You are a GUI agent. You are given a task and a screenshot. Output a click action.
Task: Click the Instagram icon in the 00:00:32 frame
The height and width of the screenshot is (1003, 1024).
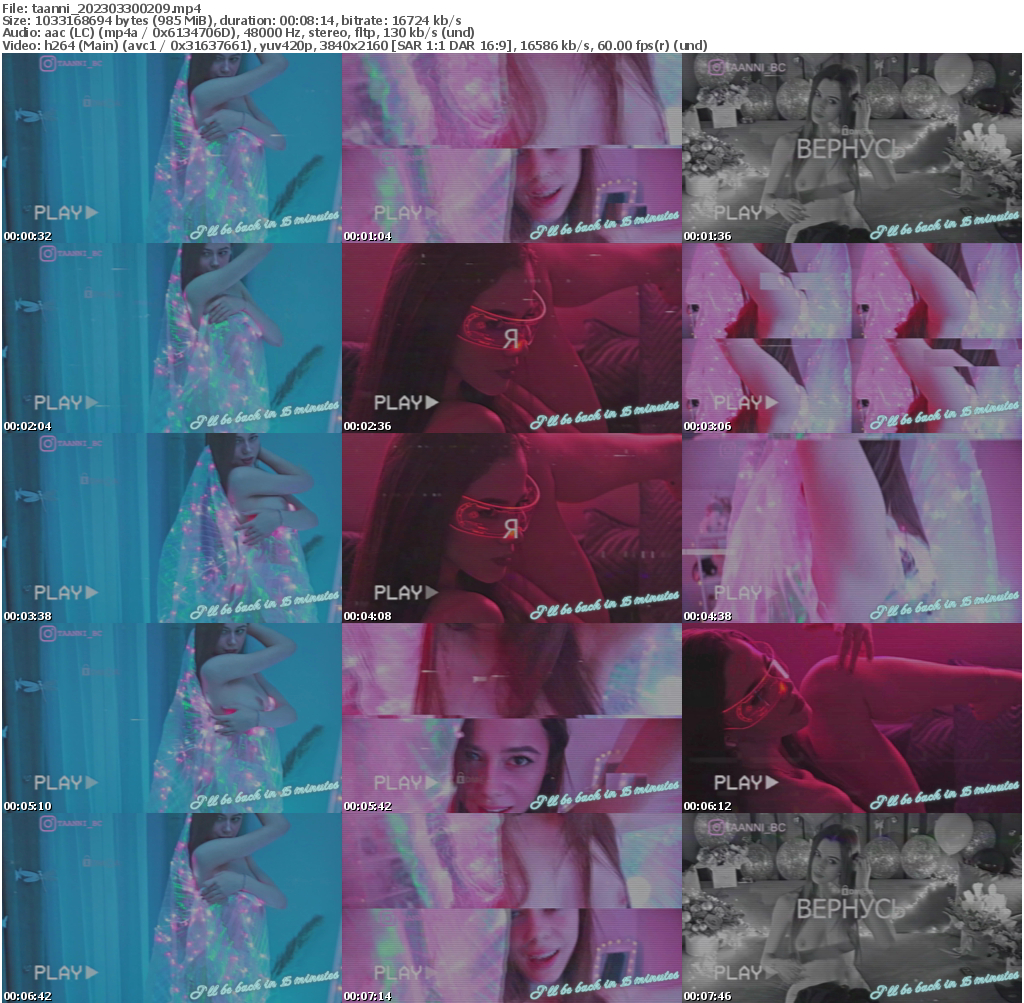tap(47, 66)
